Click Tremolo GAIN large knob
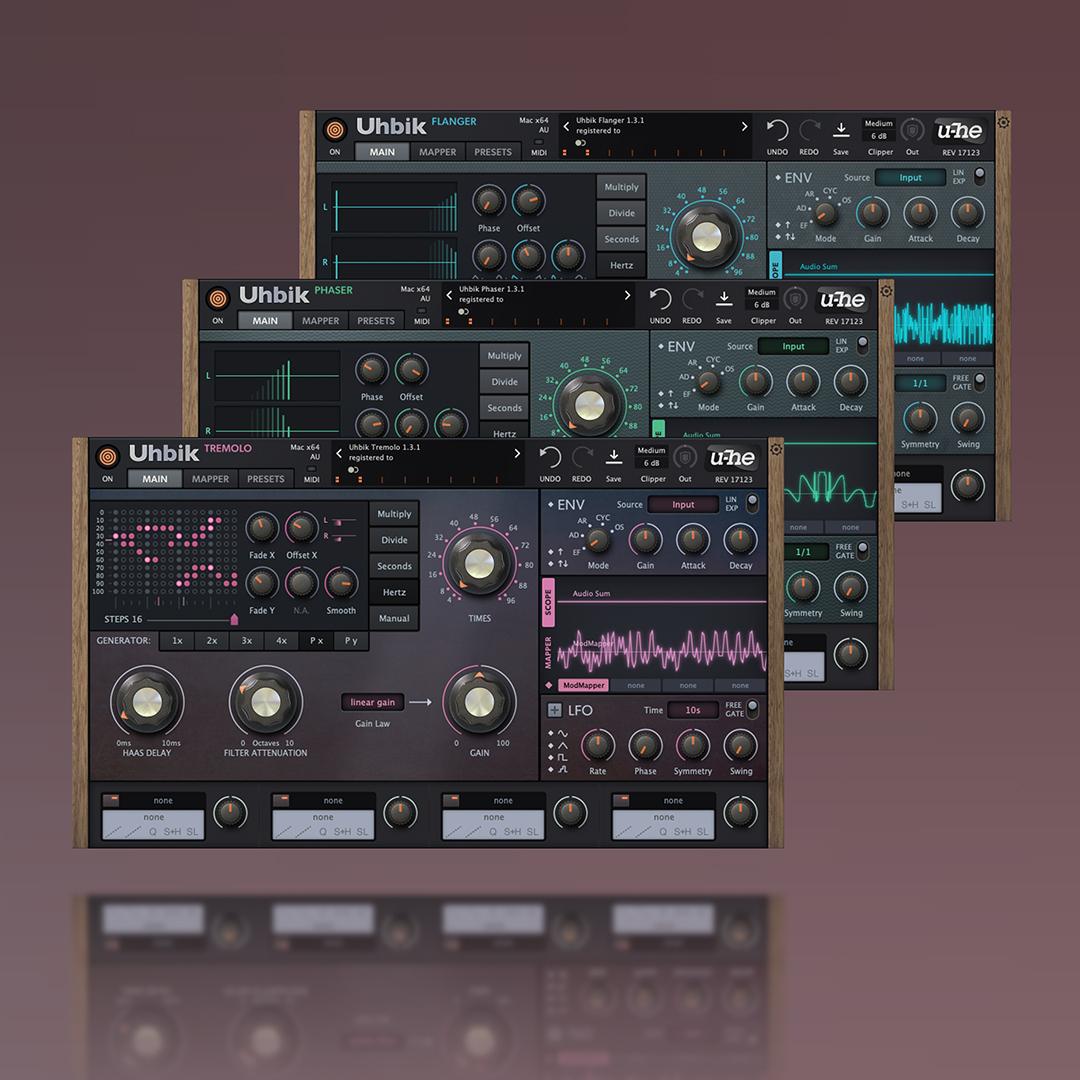 479,703
